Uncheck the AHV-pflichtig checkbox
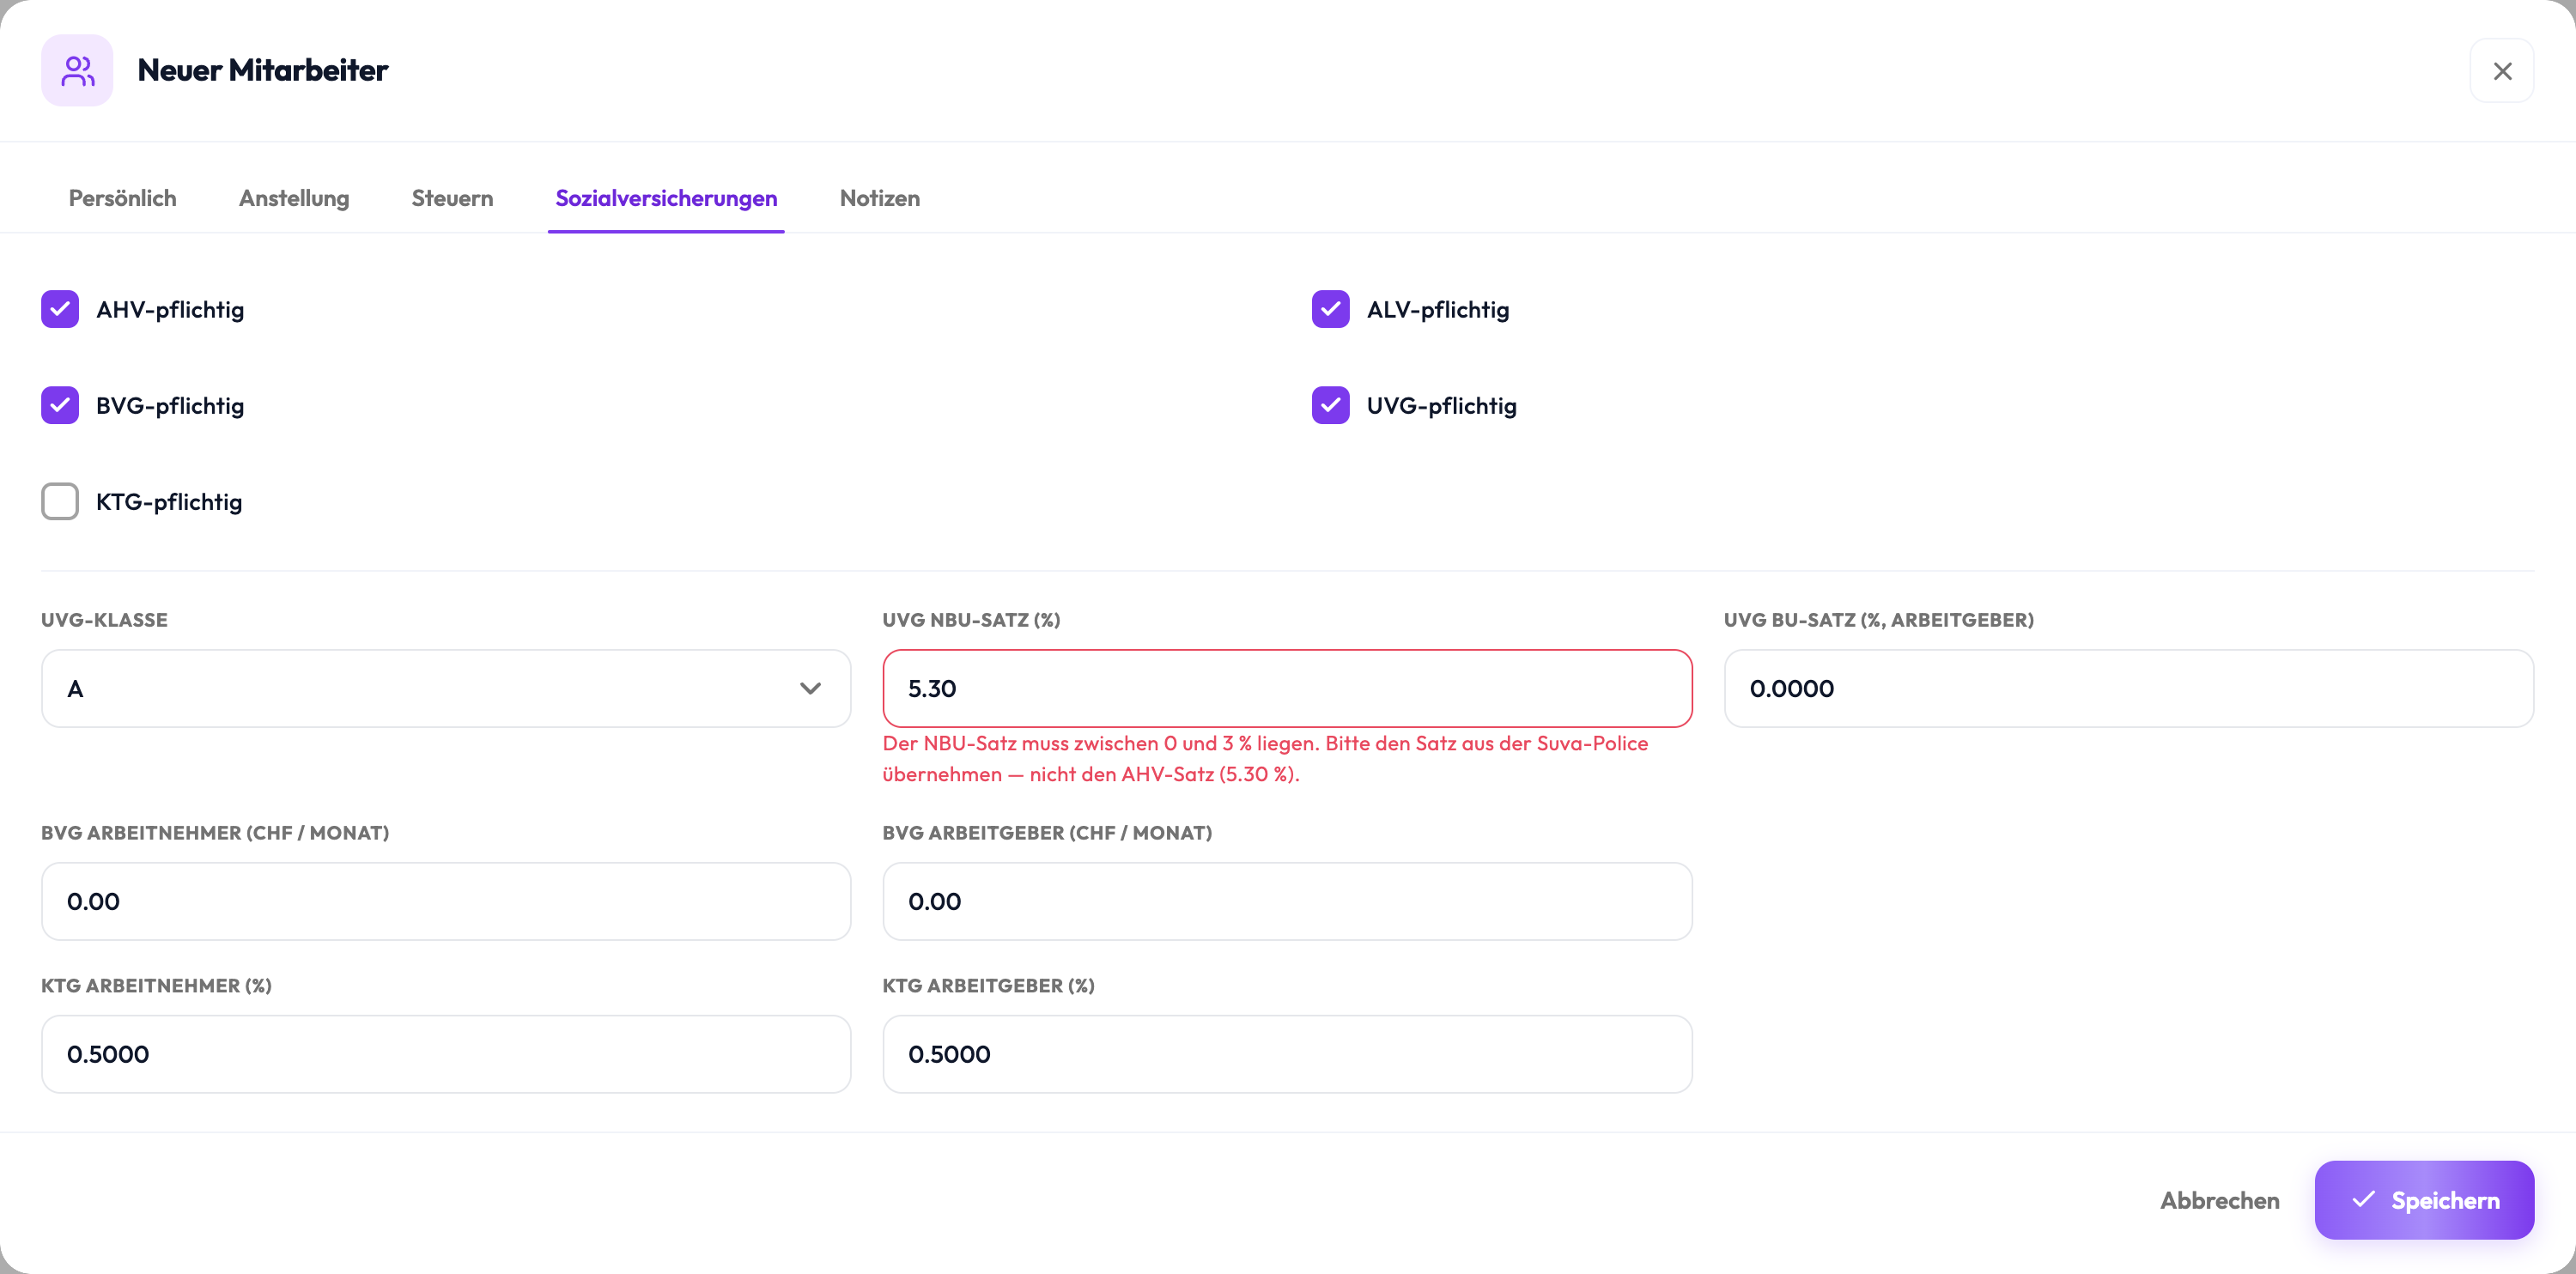This screenshot has width=2576, height=1274. tap(60, 309)
